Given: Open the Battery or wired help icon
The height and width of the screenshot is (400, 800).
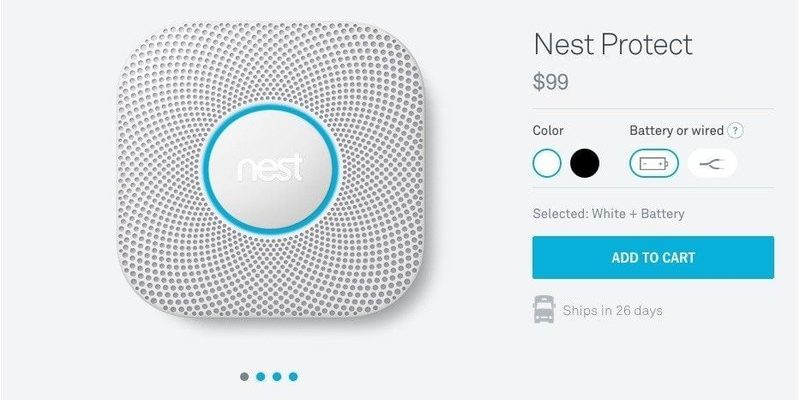Looking at the screenshot, I should 735,131.
